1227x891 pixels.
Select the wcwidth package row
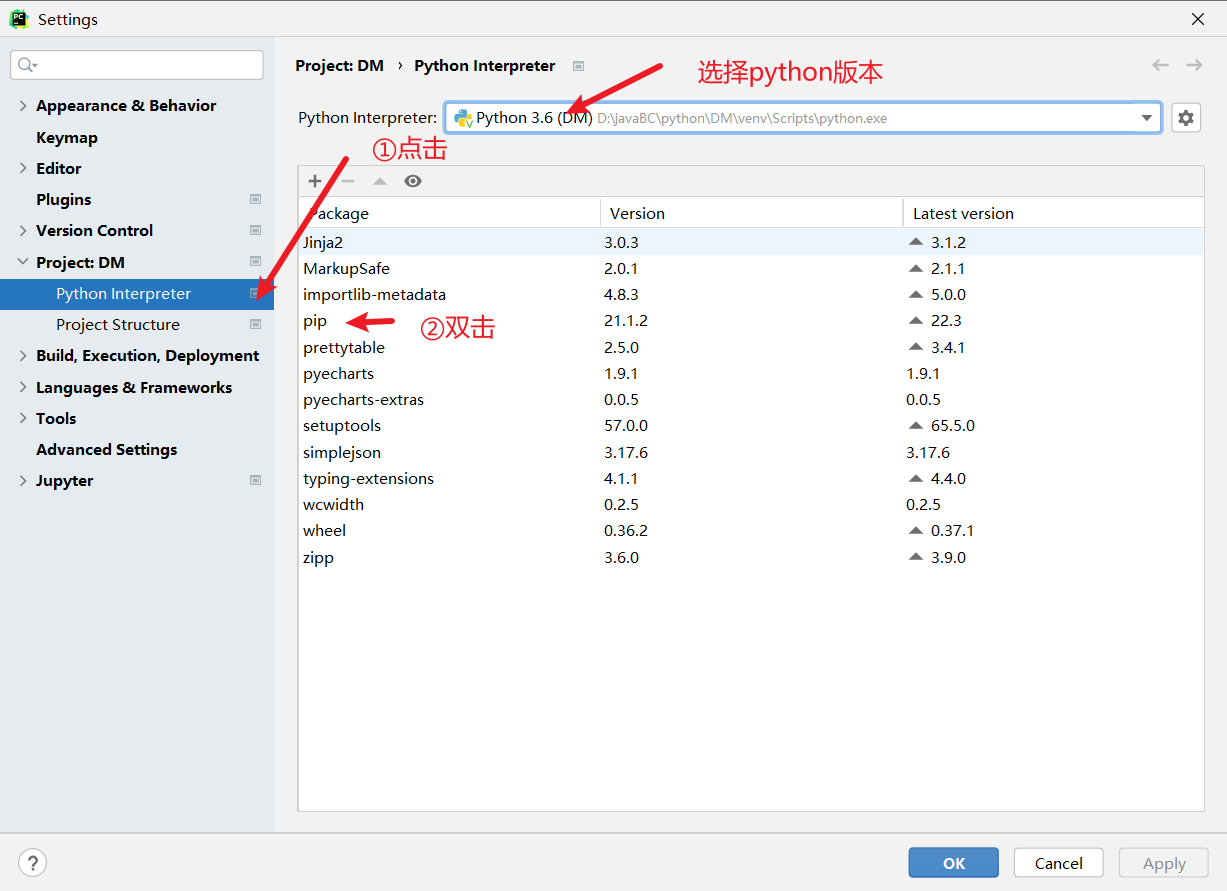751,504
